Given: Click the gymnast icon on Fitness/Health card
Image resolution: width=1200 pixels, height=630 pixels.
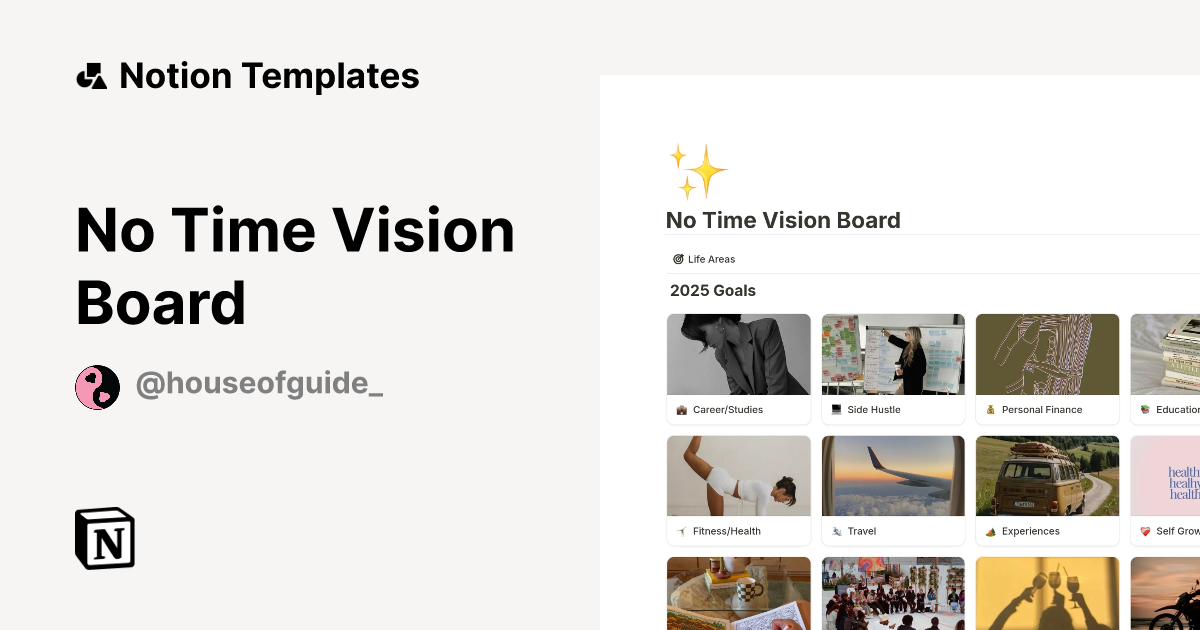Looking at the screenshot, I should click(x=683, y=531).
